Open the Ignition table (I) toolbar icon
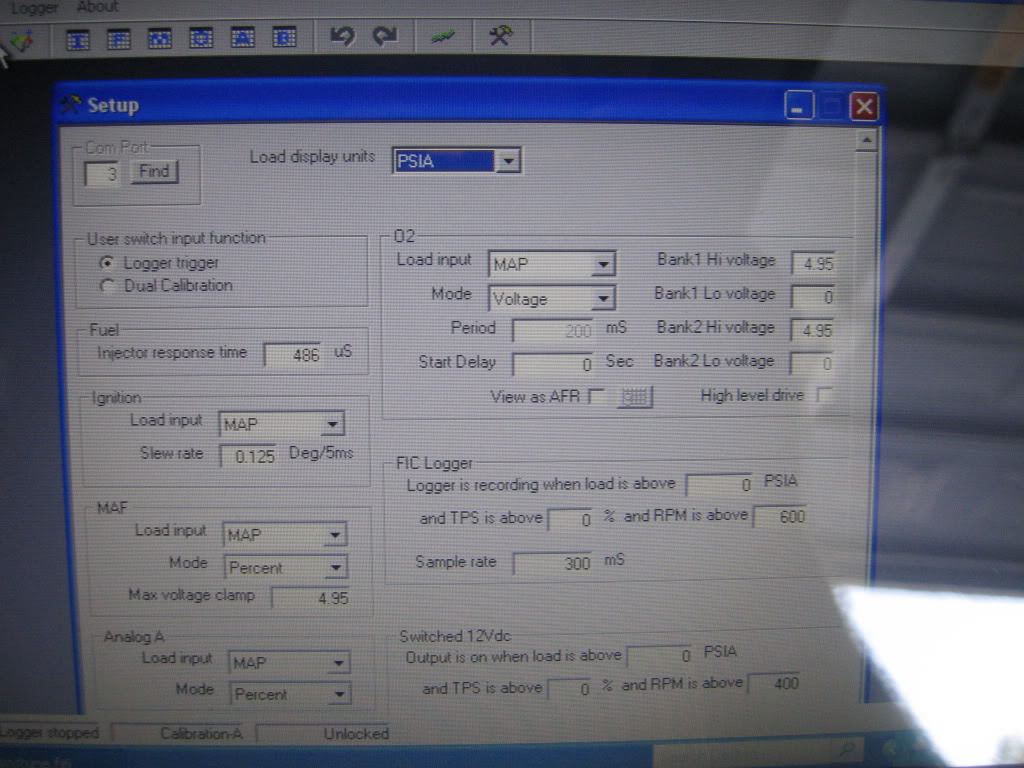Viewport: 1024px width, 768px height. pyautogui.click(x=77, y=40)
